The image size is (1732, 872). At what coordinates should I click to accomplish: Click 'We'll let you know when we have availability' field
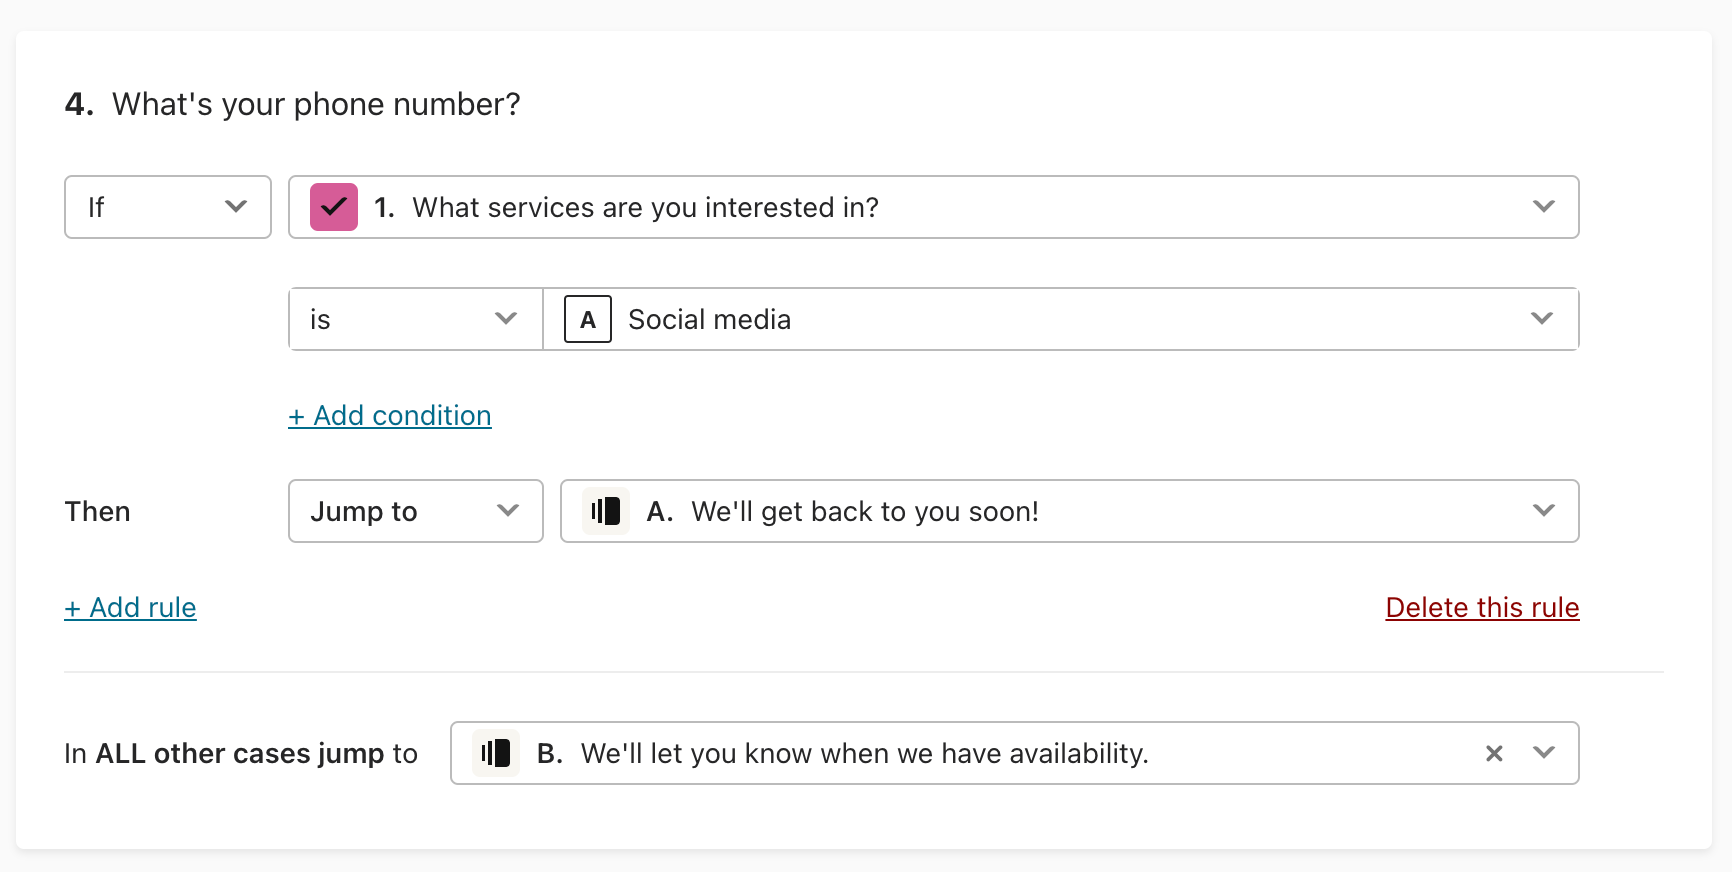1015,753
